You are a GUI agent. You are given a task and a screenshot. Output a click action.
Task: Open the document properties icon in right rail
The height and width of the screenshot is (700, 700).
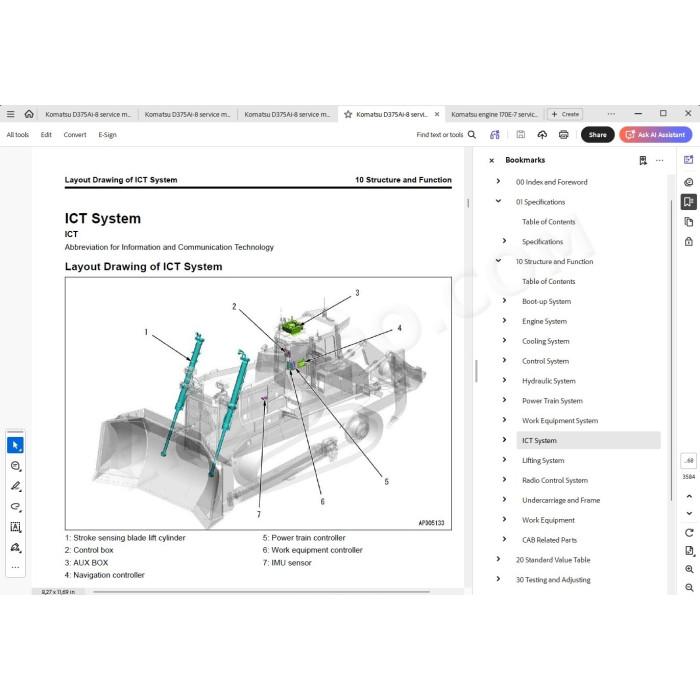click(689, 551)
